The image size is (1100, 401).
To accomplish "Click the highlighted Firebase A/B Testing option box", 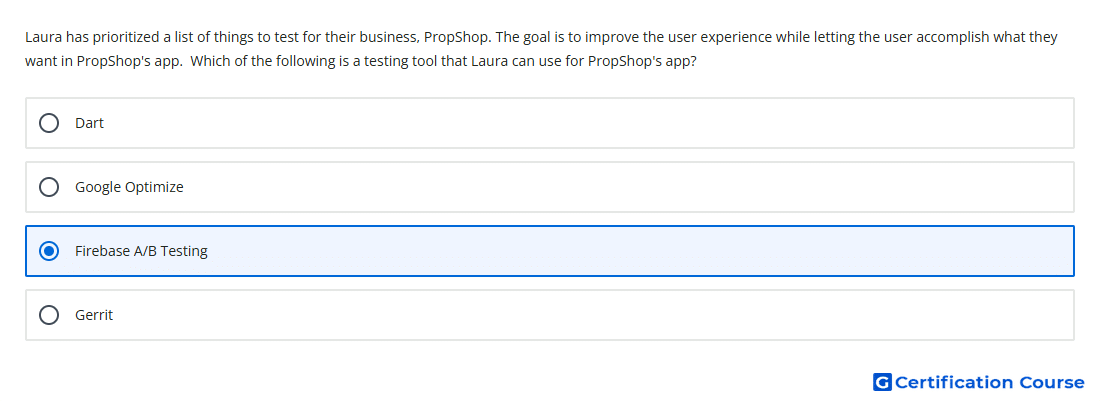I will pyautogui.click(x=550, y=251).
